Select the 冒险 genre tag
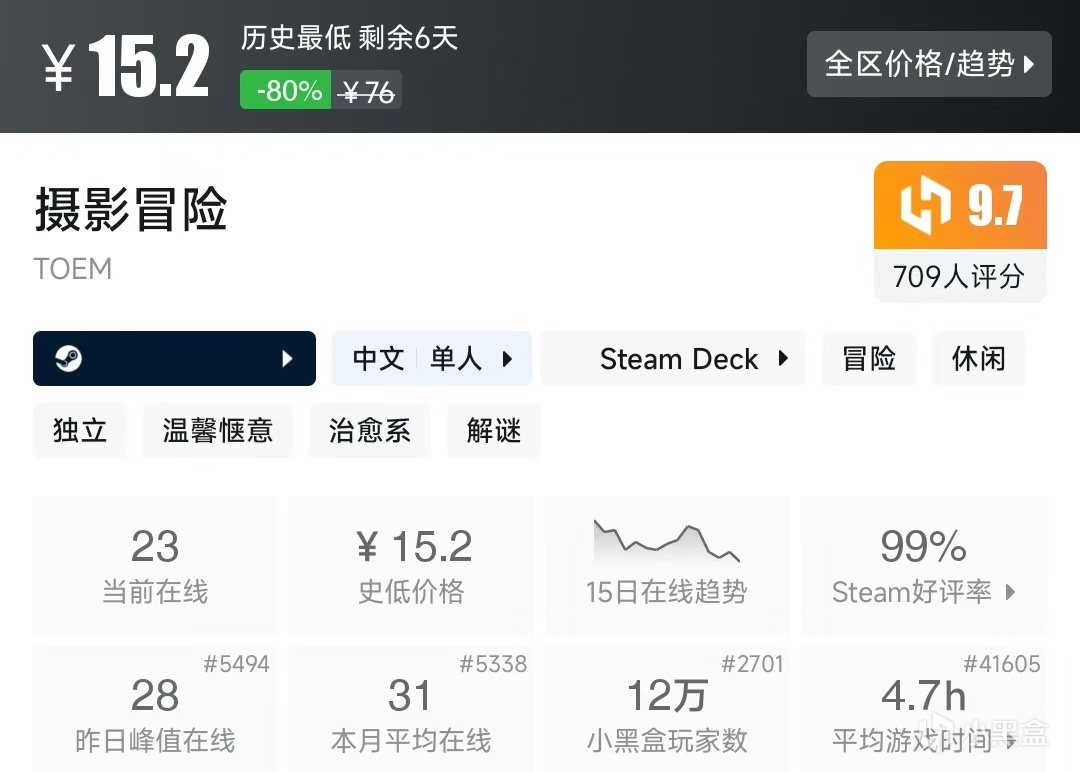Viewport: 1080px width, 772px height. point(868,358)
